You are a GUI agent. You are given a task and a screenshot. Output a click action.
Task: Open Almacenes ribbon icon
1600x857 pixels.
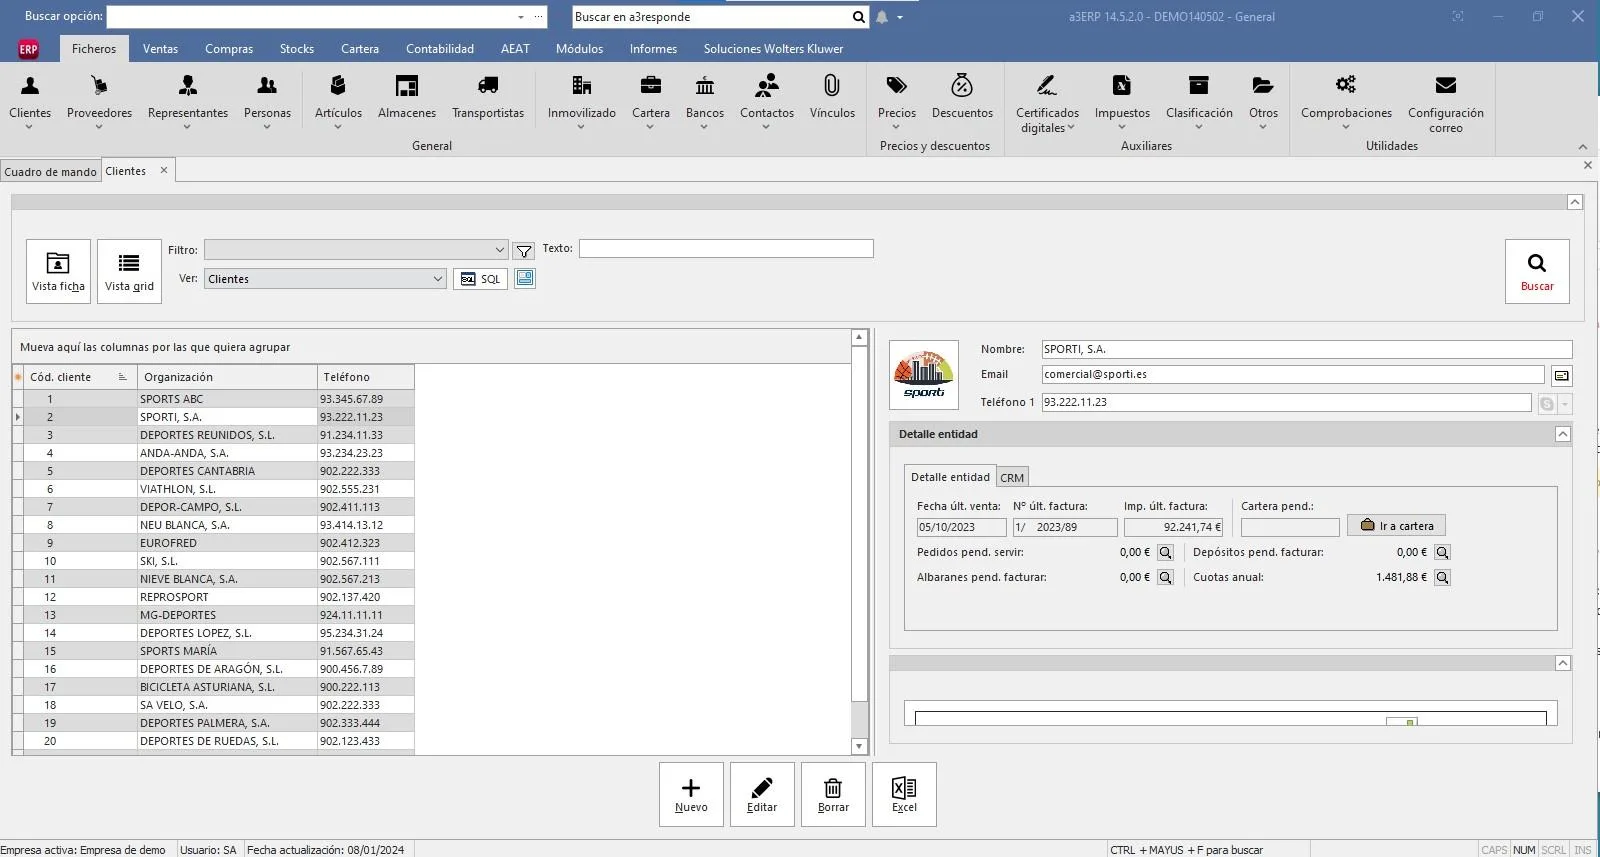click(407, 99)
